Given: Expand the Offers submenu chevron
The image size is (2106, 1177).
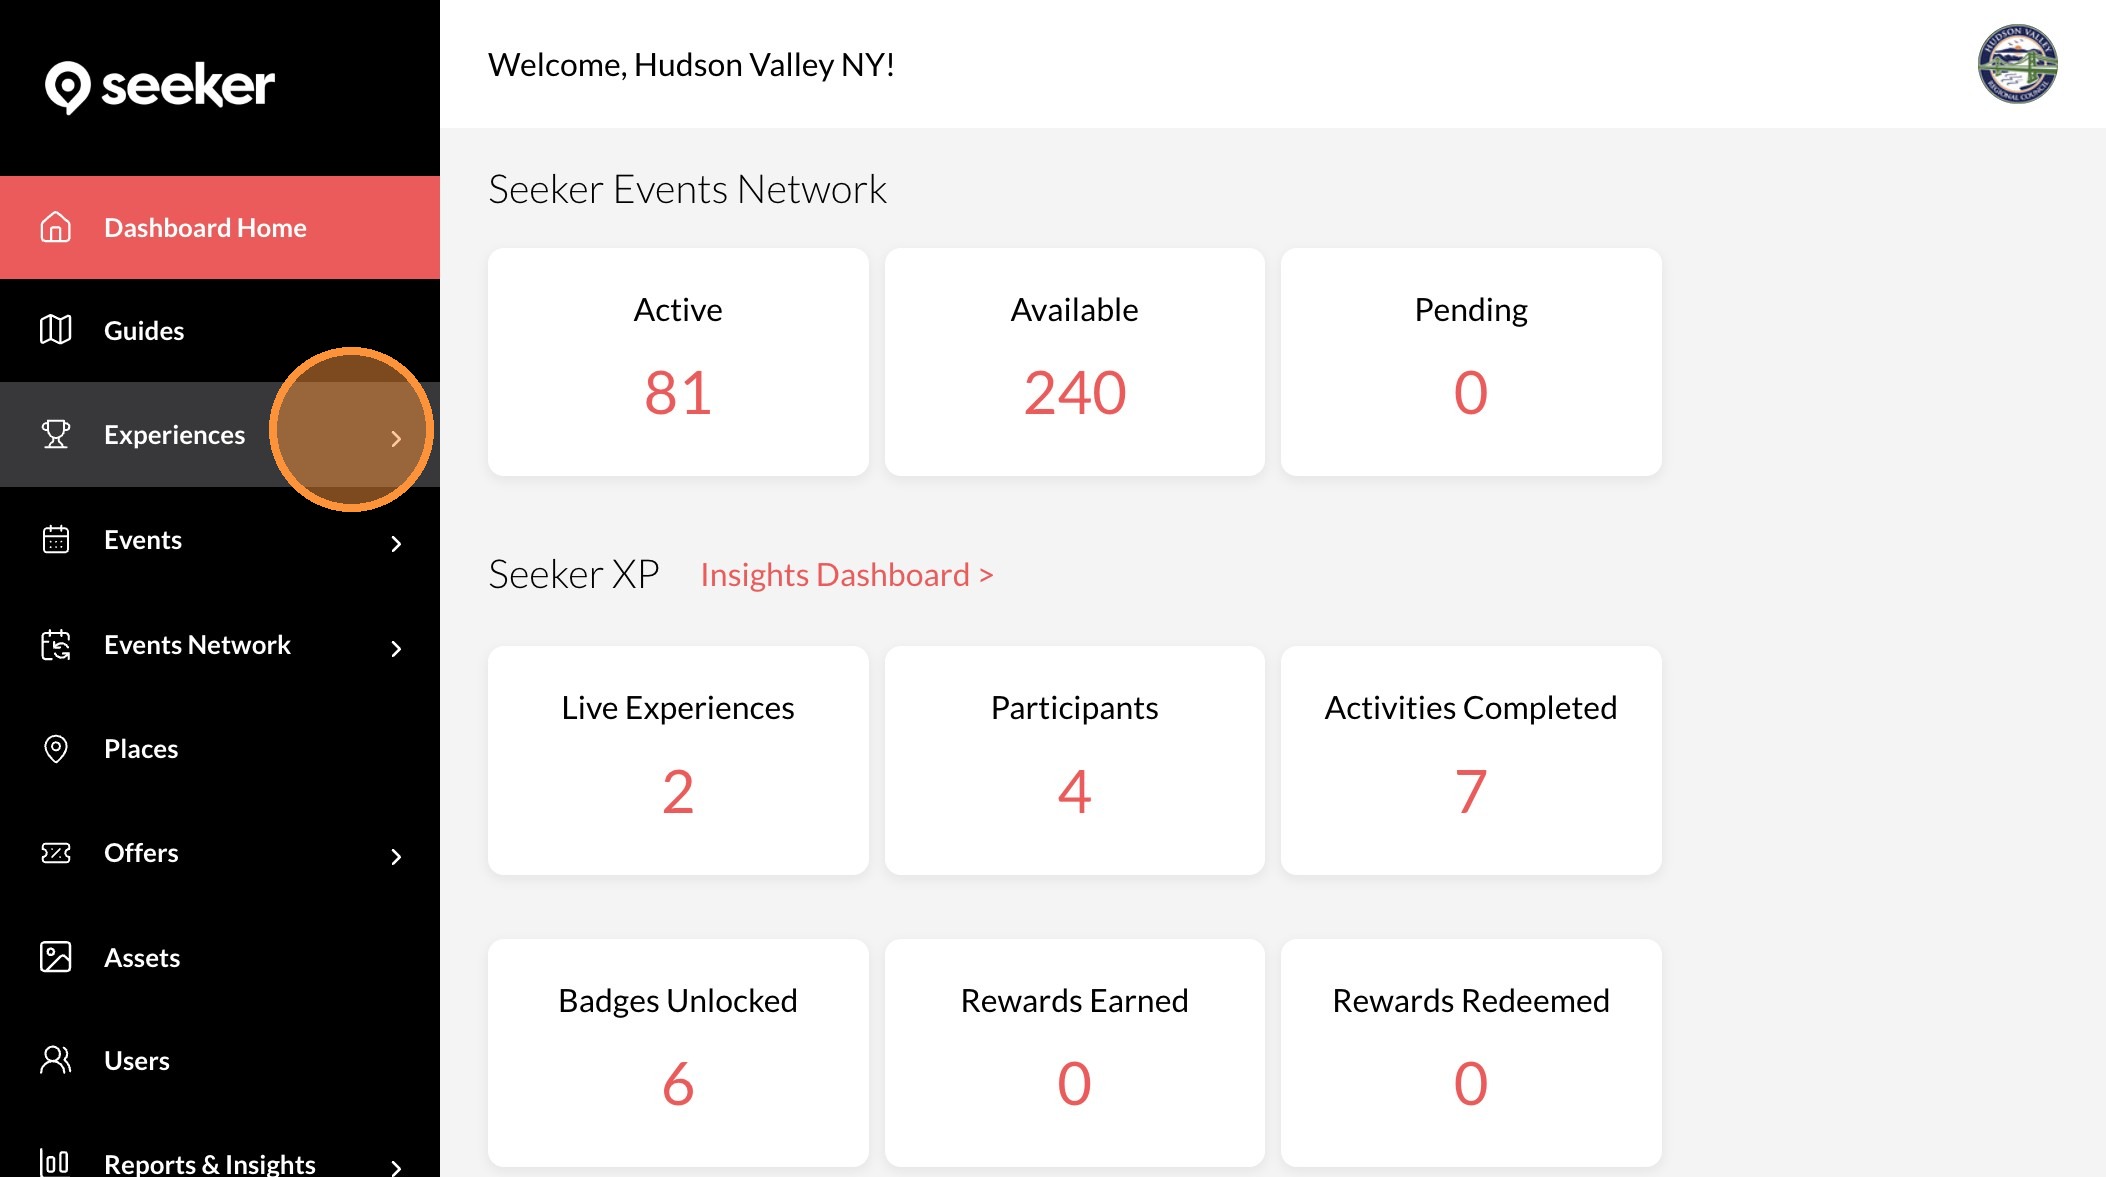Looking at the screenshot, I should tap(396, 856).
